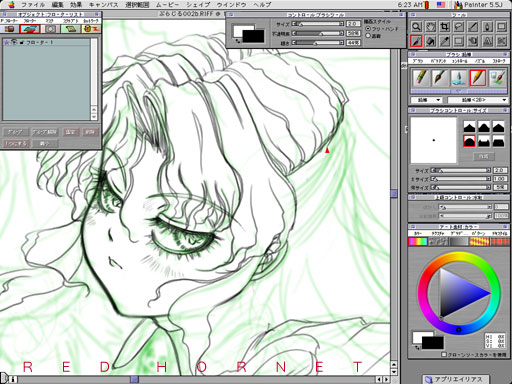
Task: Choose the water drop brush icon
Action: coord(459,78)
